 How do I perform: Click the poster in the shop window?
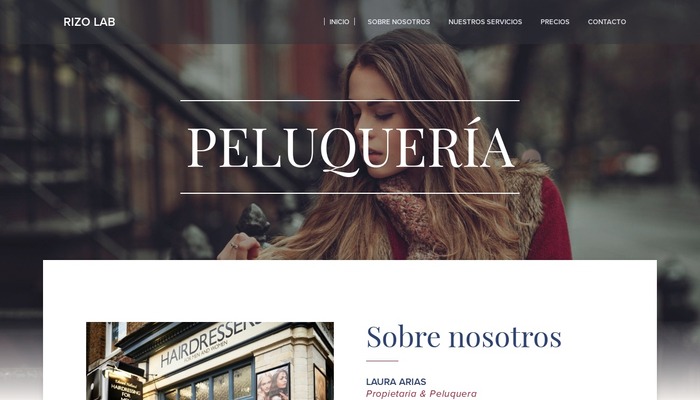(x=273, y=384)
